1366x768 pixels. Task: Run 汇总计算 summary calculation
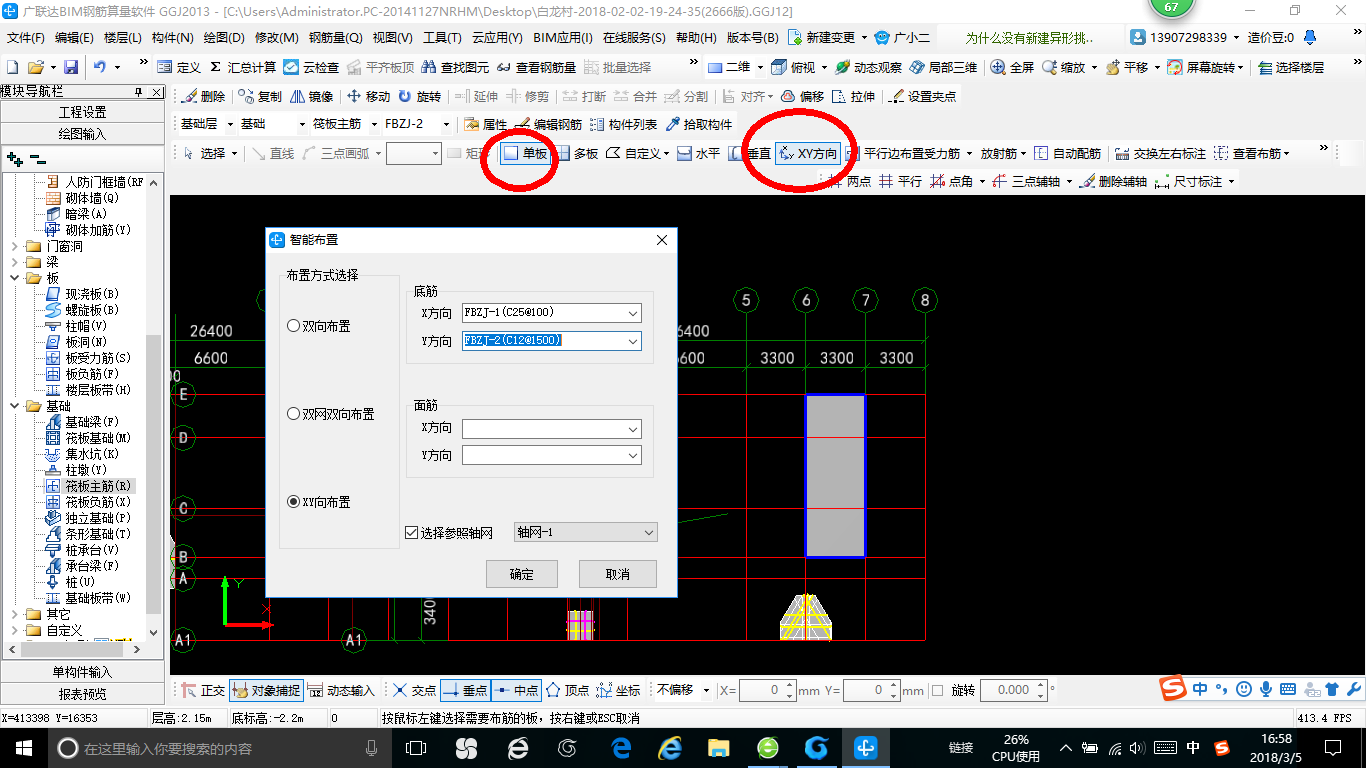coord(243,67)
